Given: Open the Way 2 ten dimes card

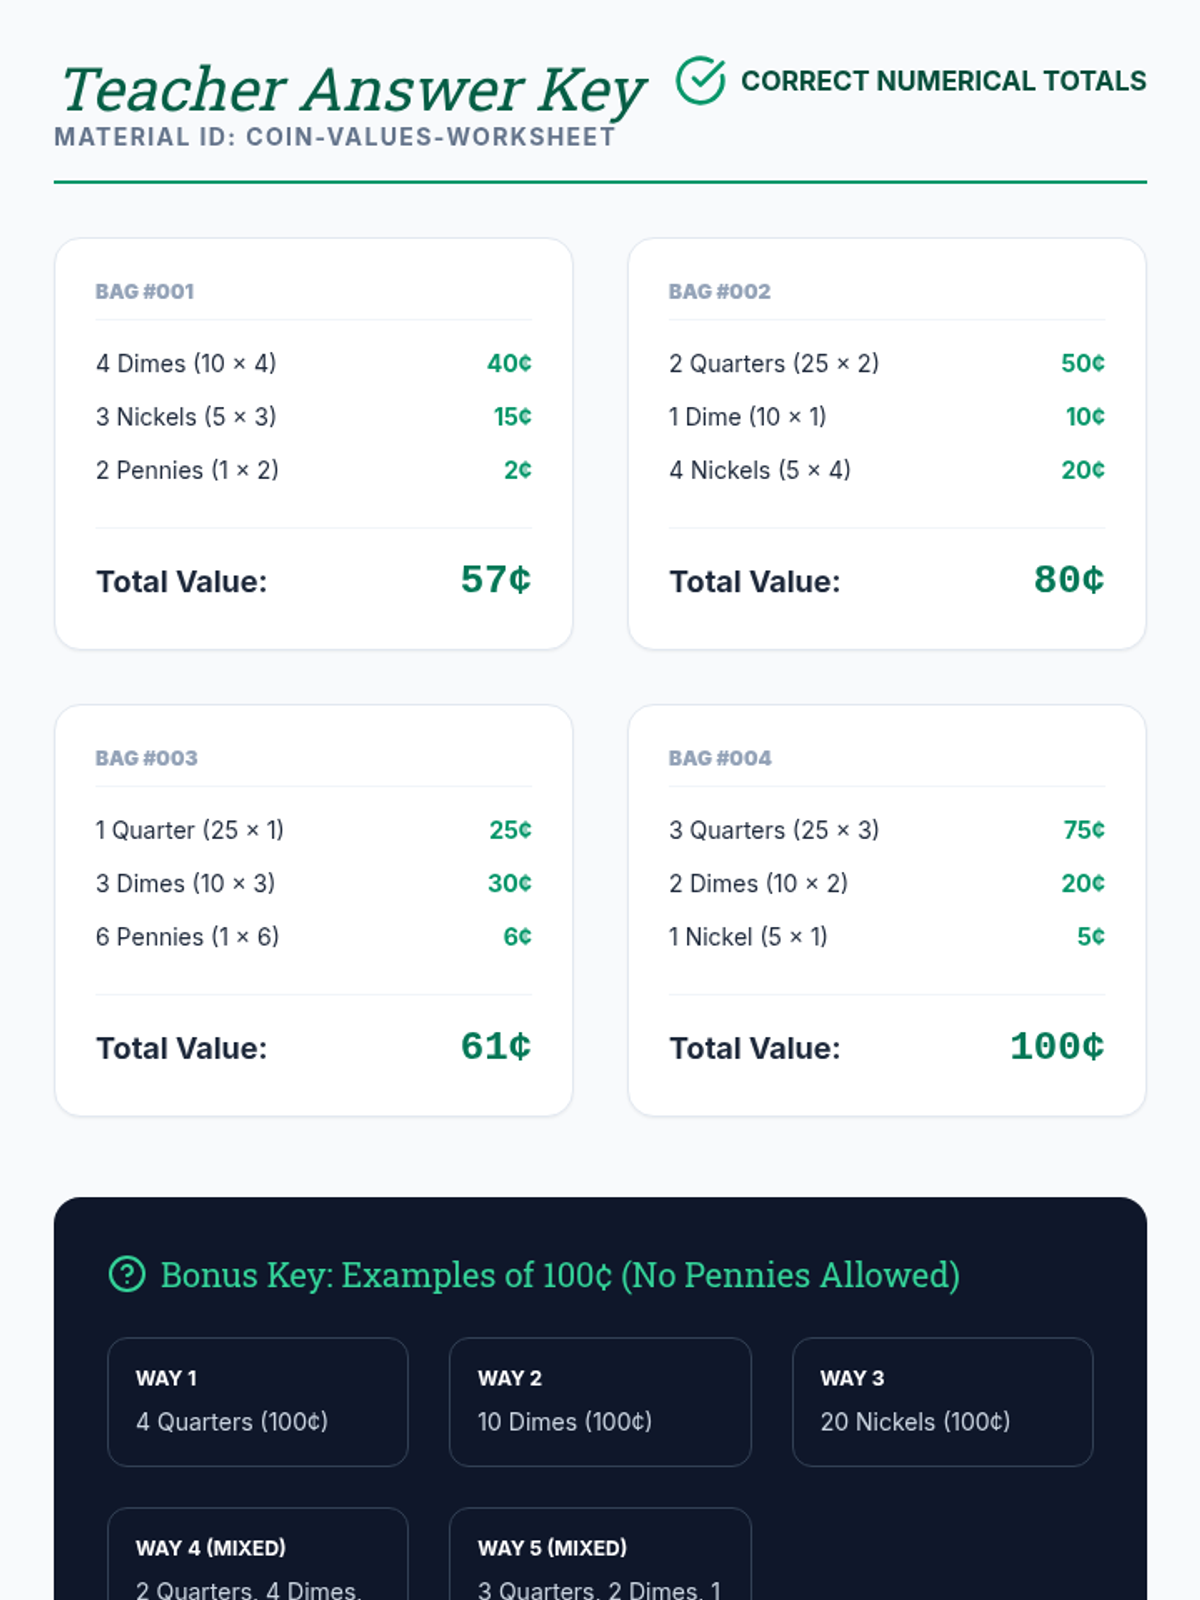Looking at the screenshot, I should (600, 1401).
